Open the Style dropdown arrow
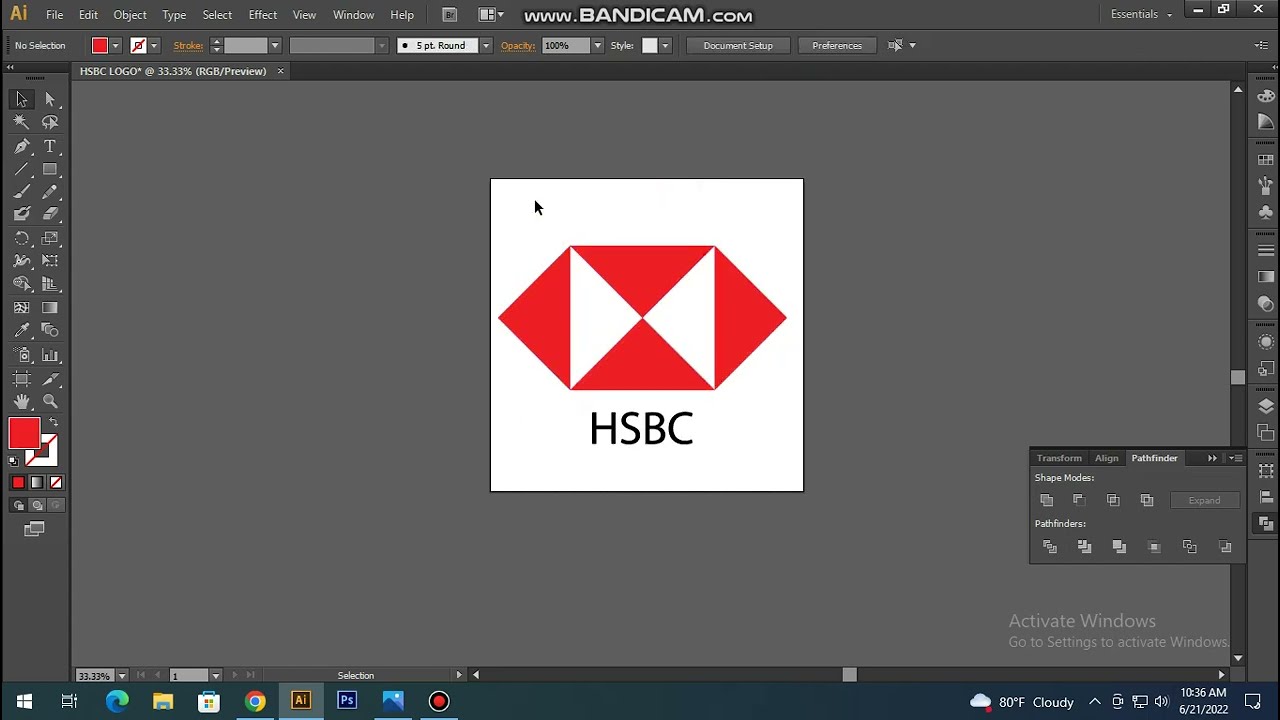Image resolution: width=1280 pixels, height=720 pixels. click(x=665, y=46)
